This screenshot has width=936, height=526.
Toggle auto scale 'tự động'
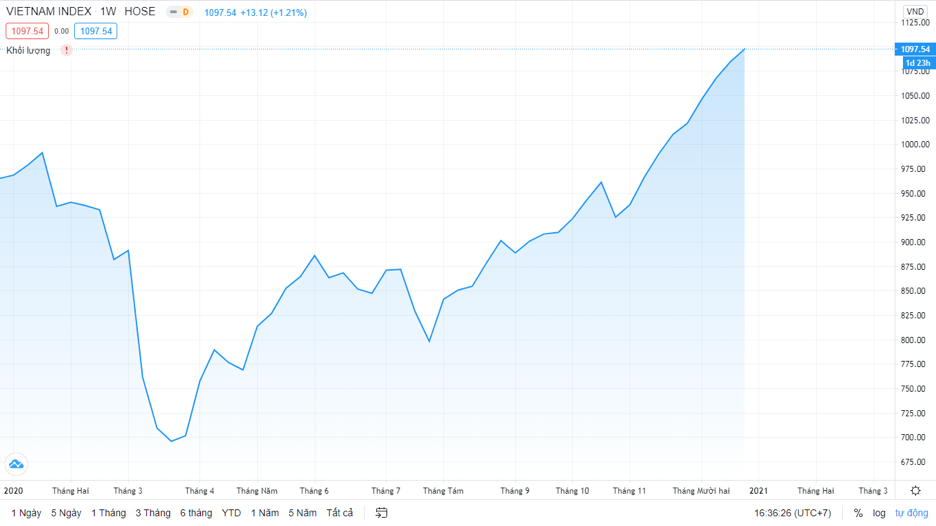(x=911, y=513)
